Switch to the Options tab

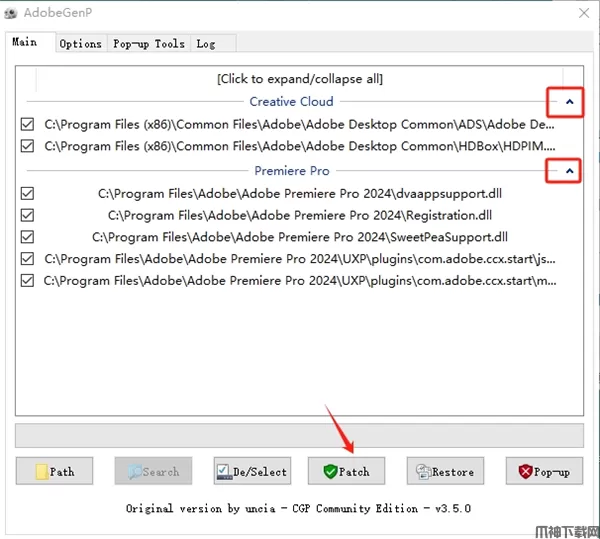[80, 44]
